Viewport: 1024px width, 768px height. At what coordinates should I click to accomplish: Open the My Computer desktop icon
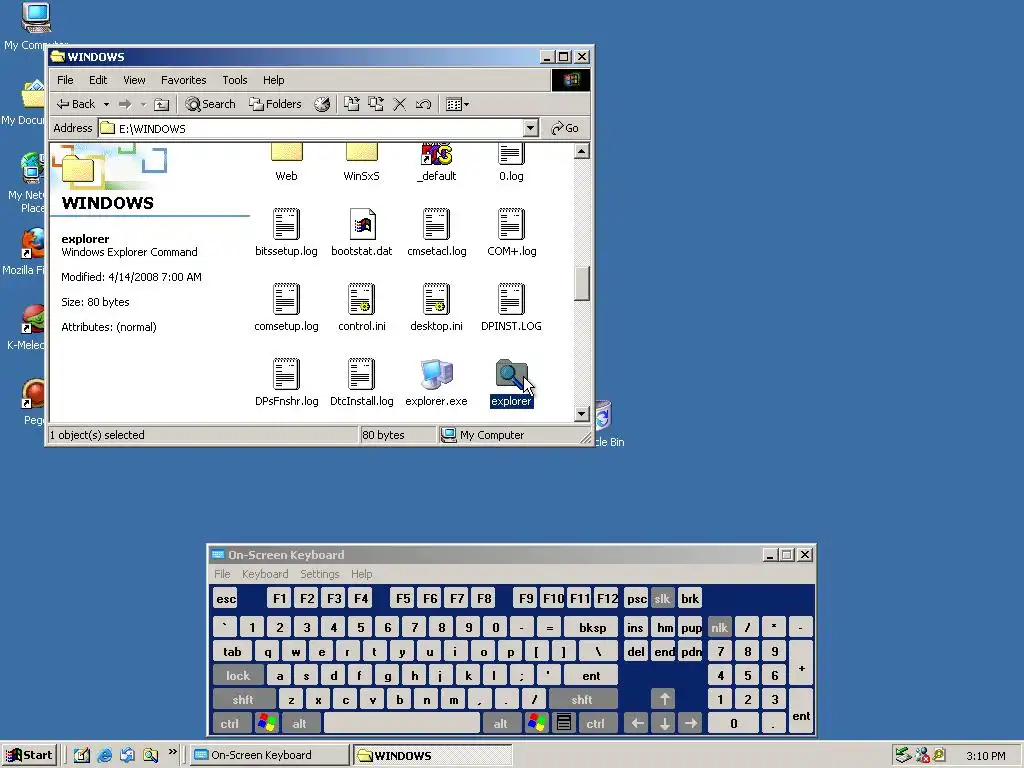click(x=35, y=26)
